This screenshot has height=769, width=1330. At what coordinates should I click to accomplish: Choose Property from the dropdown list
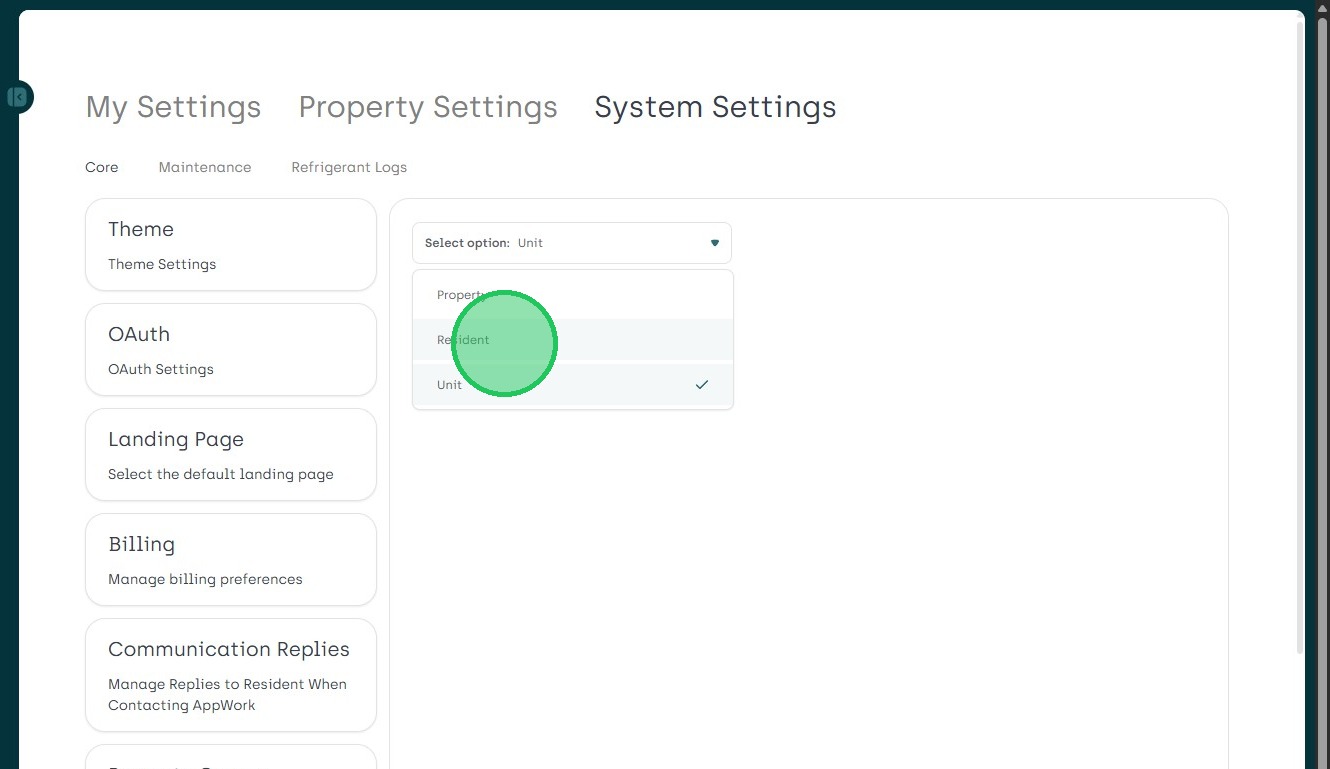coord(573,295)
